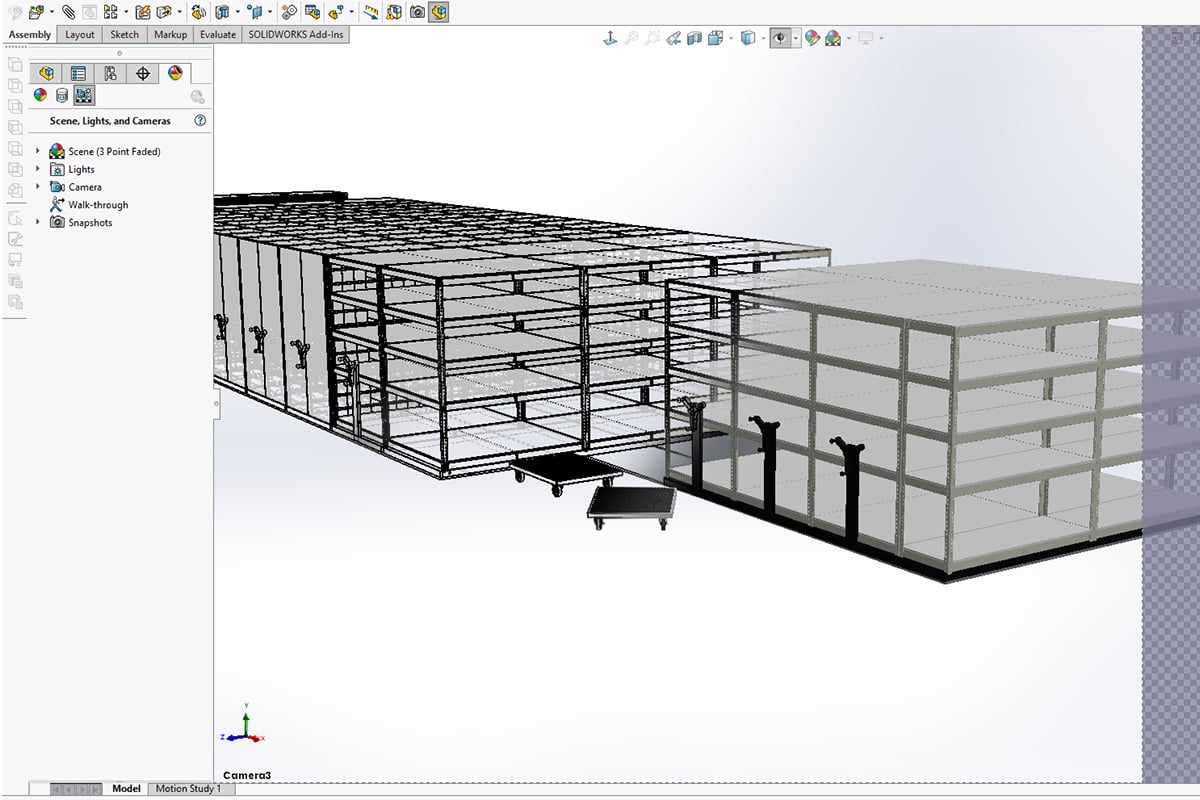Click the Previous View icon
Viewport: 1200px width, 800px height.
coord(674,38)
